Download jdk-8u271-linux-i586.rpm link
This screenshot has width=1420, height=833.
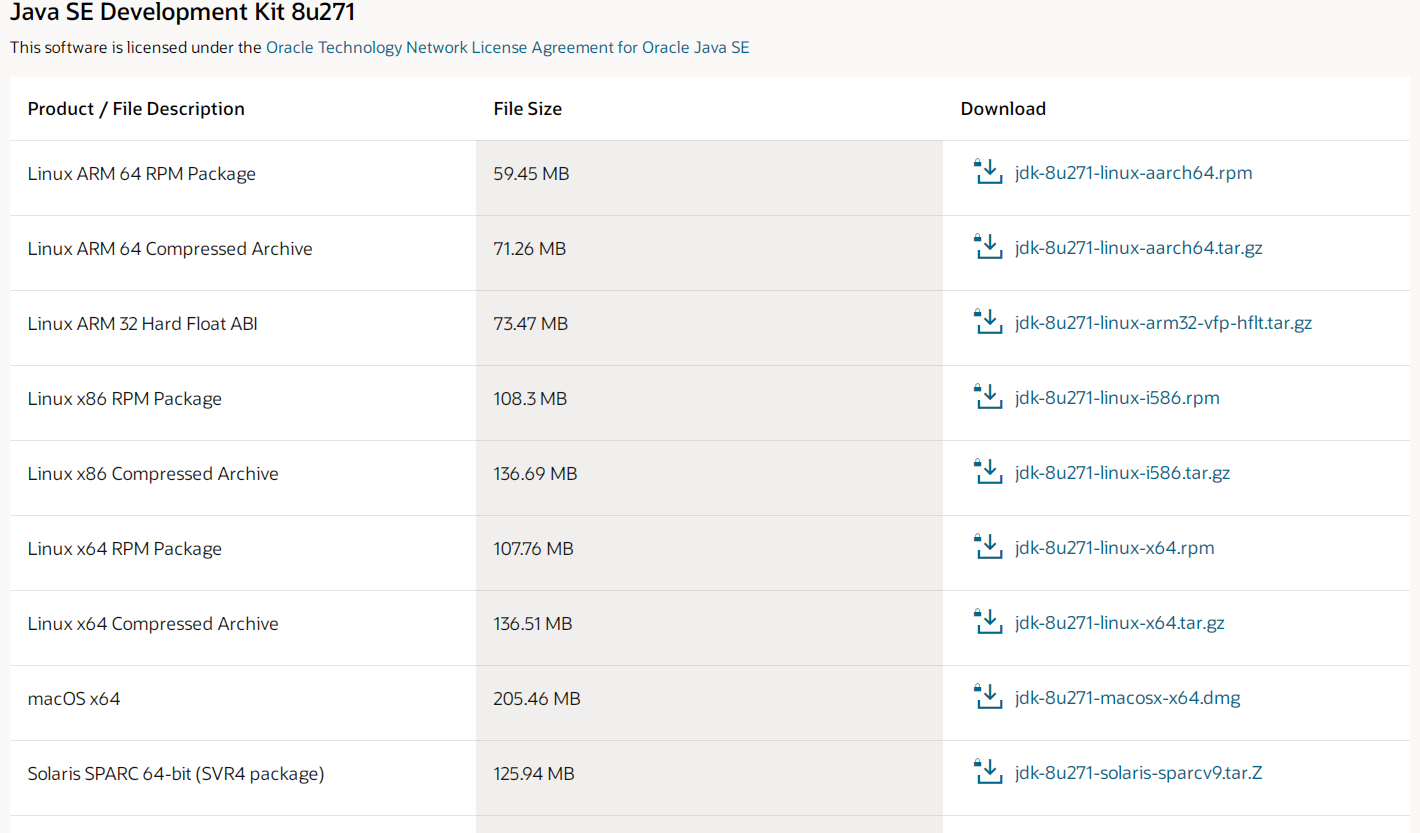tap(1117, 398)
